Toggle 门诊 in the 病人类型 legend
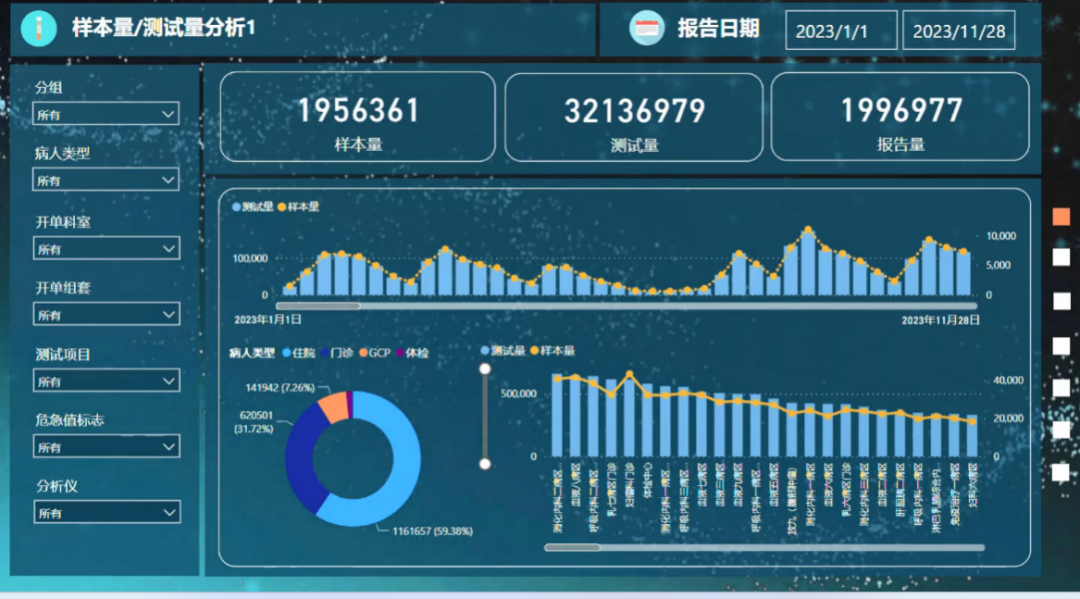Screen dimensions: 1080x599 coord(338,353)
